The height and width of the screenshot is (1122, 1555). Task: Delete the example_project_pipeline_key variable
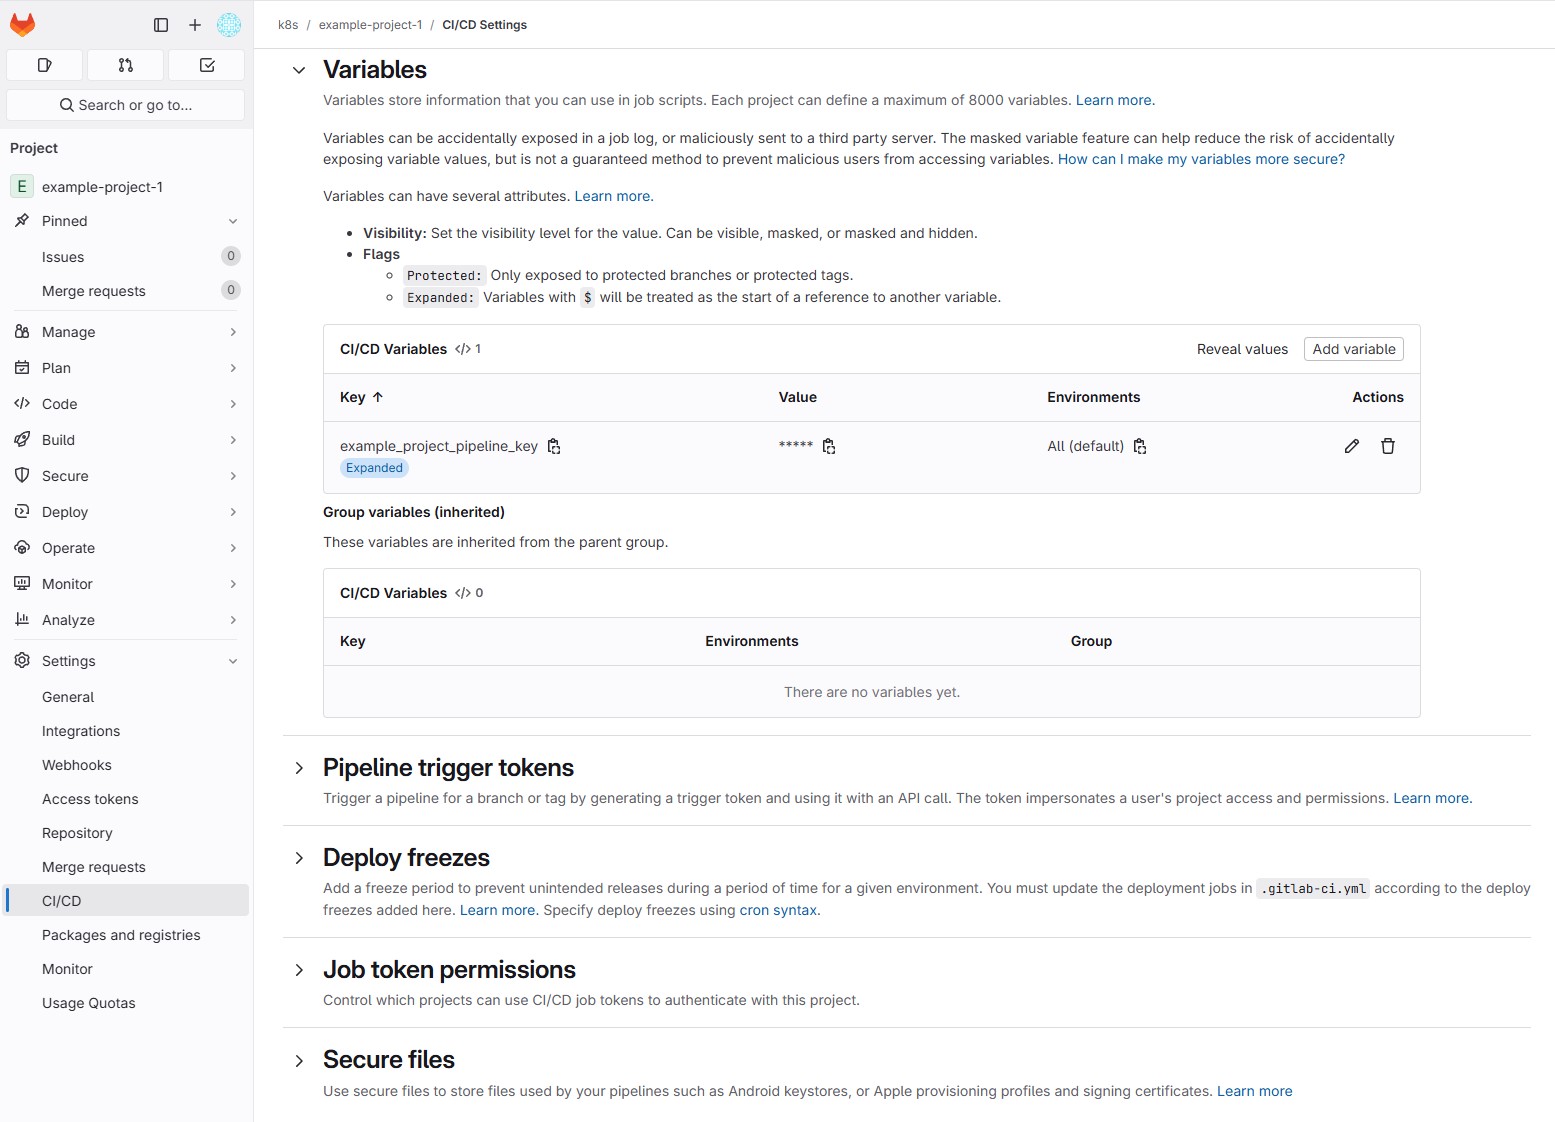coord(1388,446)
